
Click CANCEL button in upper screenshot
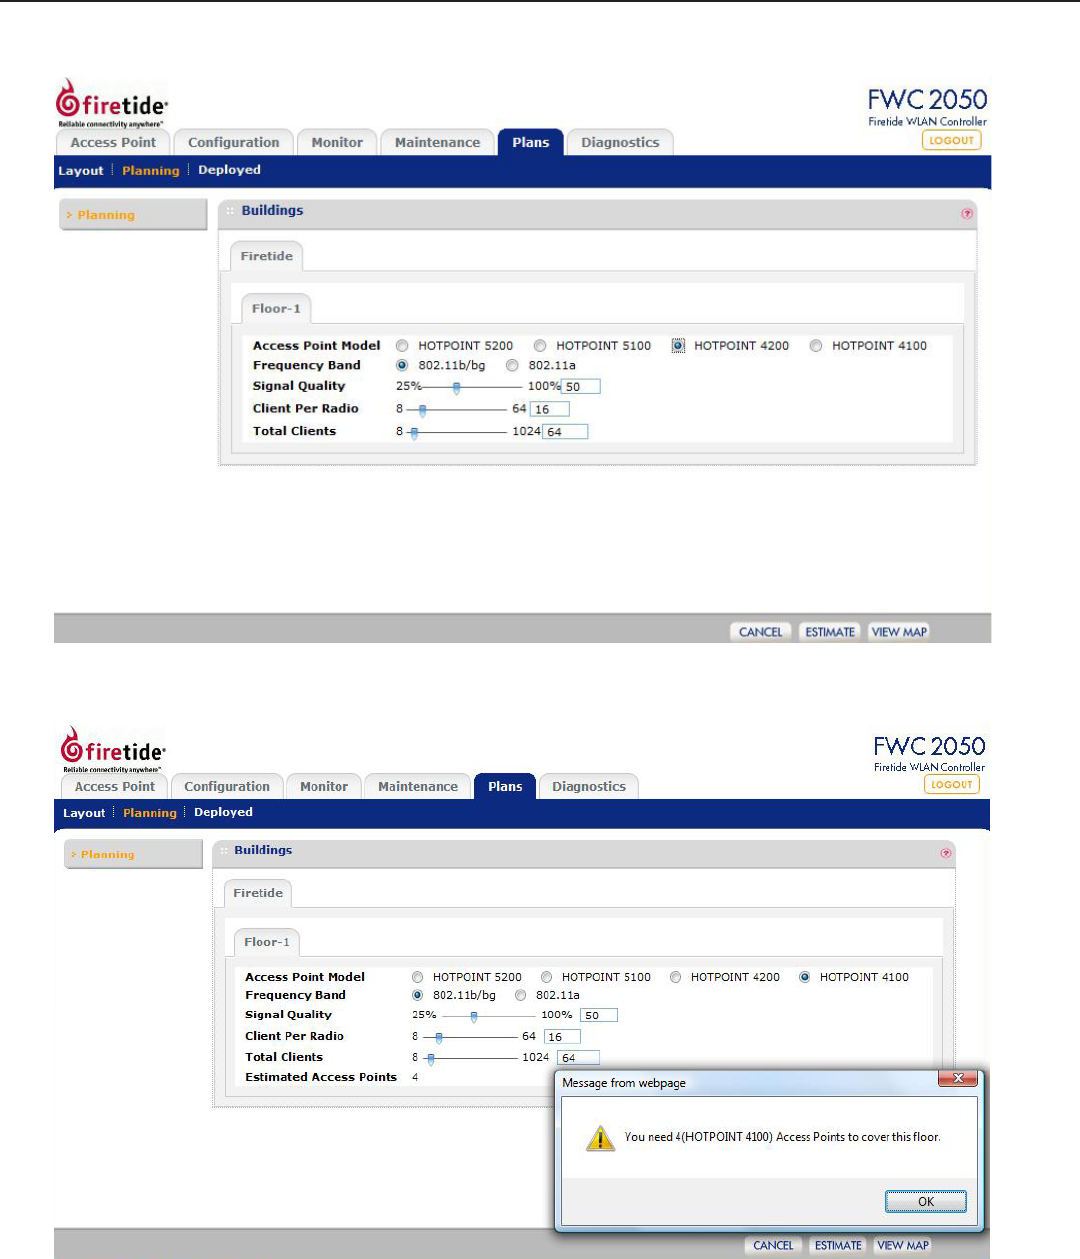point(761,632)
